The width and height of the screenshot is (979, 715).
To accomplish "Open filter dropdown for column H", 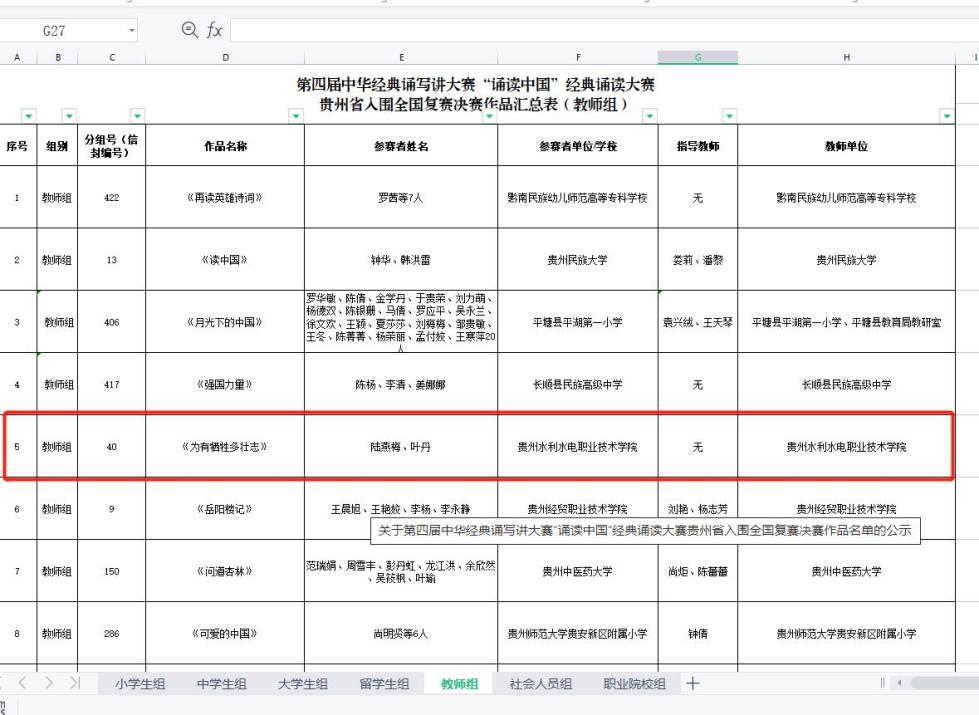I will (947, 116).
